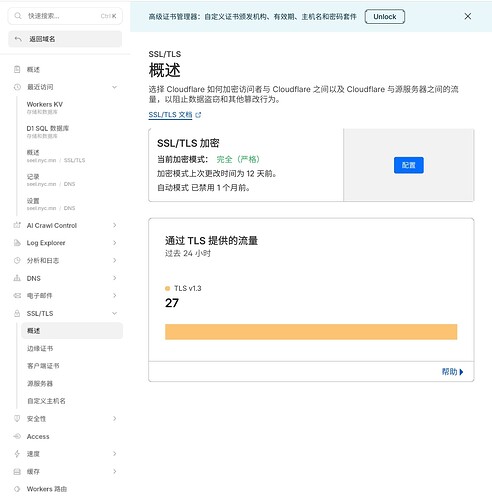492x500 pixels.
Task: Click the AI Crawl Control icon
Action: pyautogui.click(x=17, y=225)
